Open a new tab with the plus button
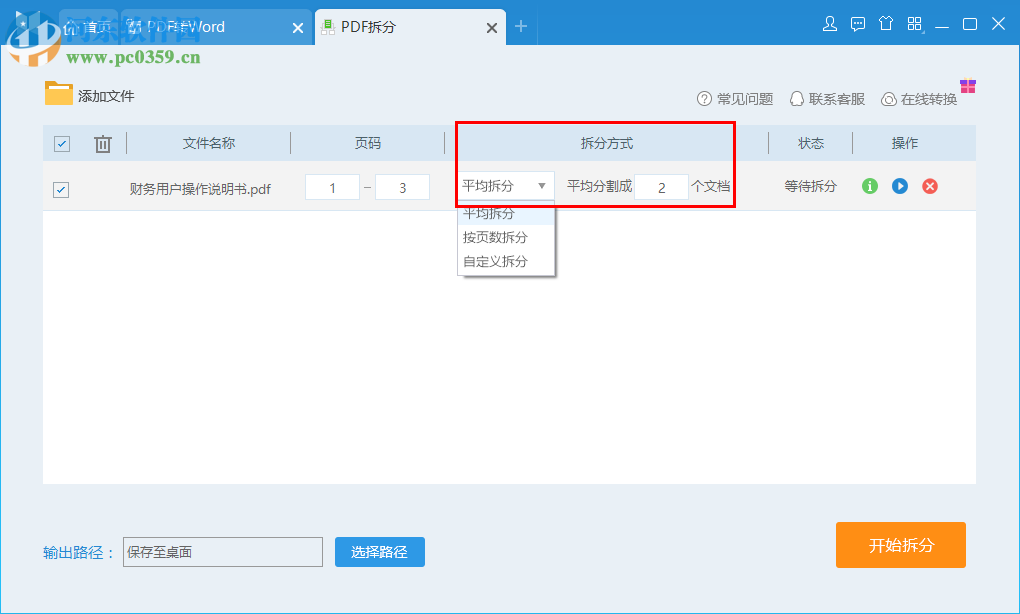Screen dimensions: 1020x614 tap(521, 27)
